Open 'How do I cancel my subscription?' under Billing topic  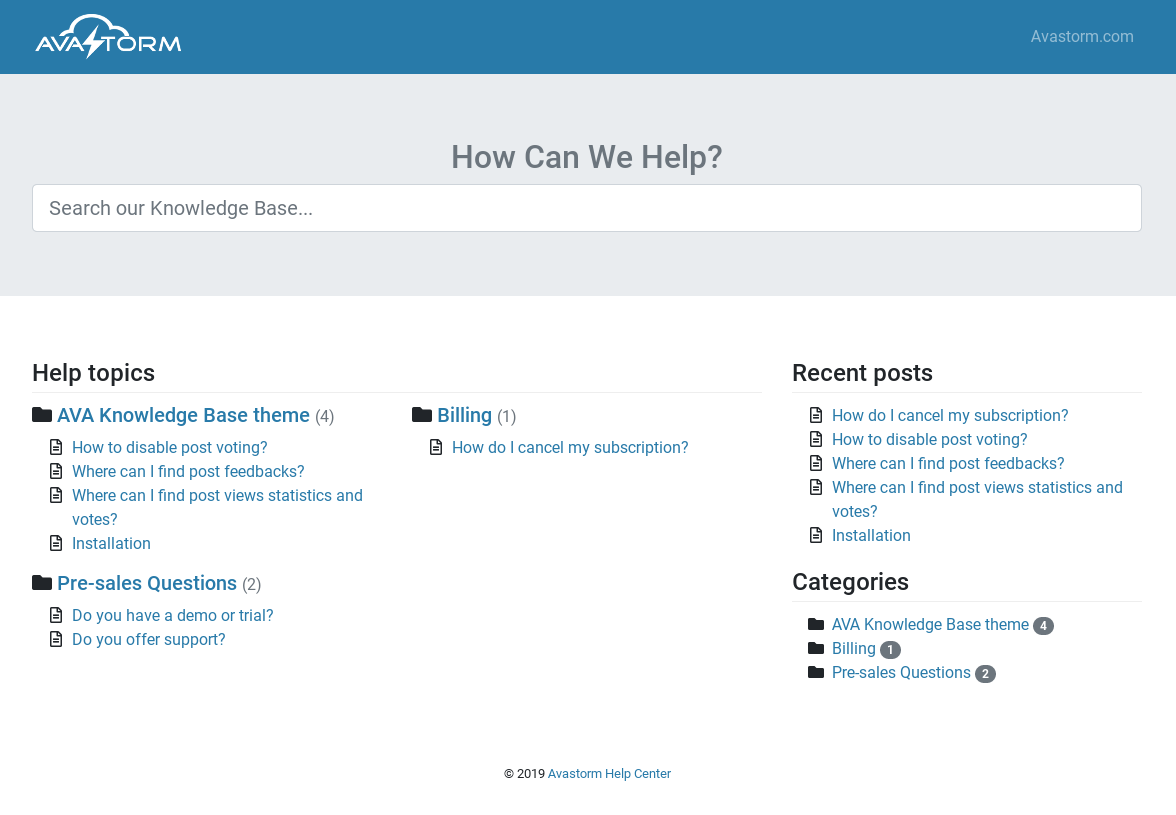pos(570,448)
